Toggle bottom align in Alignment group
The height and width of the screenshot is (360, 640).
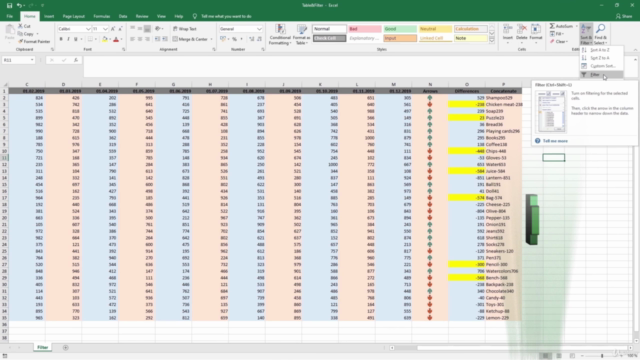coord(147,29)
